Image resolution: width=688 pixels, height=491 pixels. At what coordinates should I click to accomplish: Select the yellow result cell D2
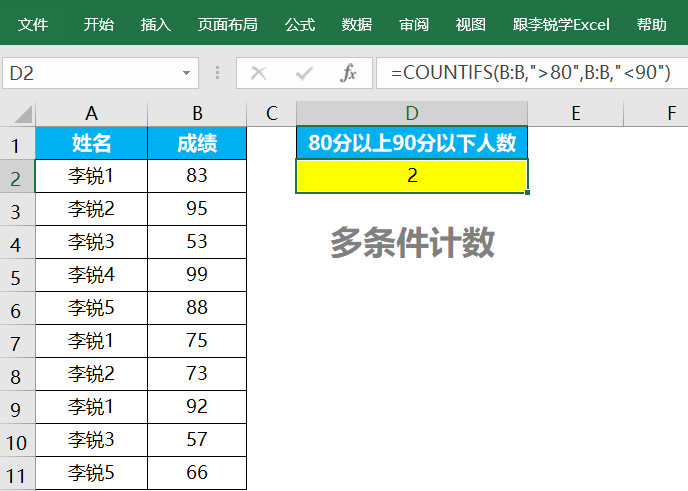coord(412,176)
